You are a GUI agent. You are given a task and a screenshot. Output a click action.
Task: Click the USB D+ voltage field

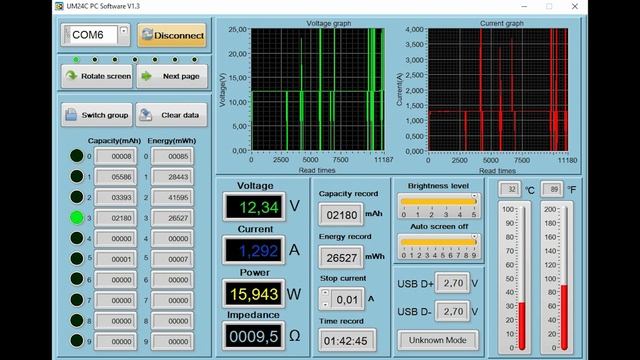click(453, 283)
